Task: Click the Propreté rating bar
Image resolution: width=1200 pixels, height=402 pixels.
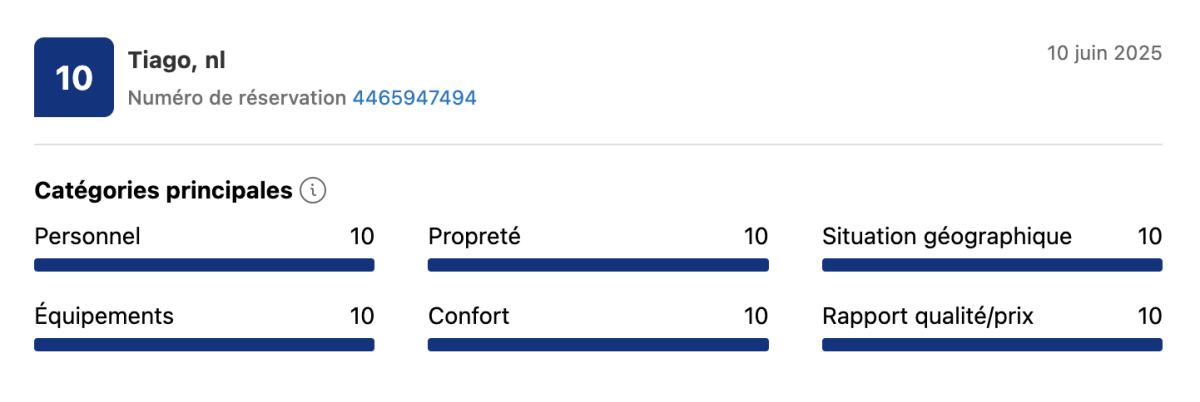Action: pyautogui.click(x=598, y=265)
